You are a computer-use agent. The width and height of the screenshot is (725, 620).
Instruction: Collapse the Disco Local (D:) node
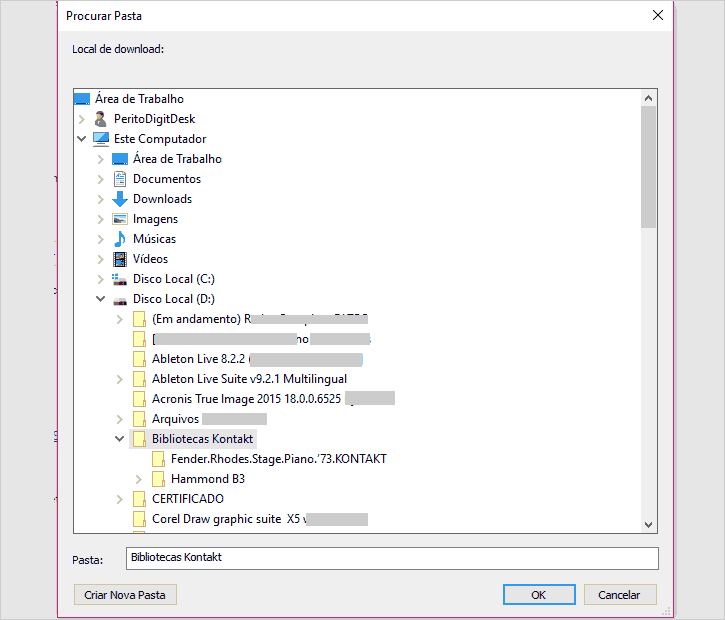tap(100, 299)
